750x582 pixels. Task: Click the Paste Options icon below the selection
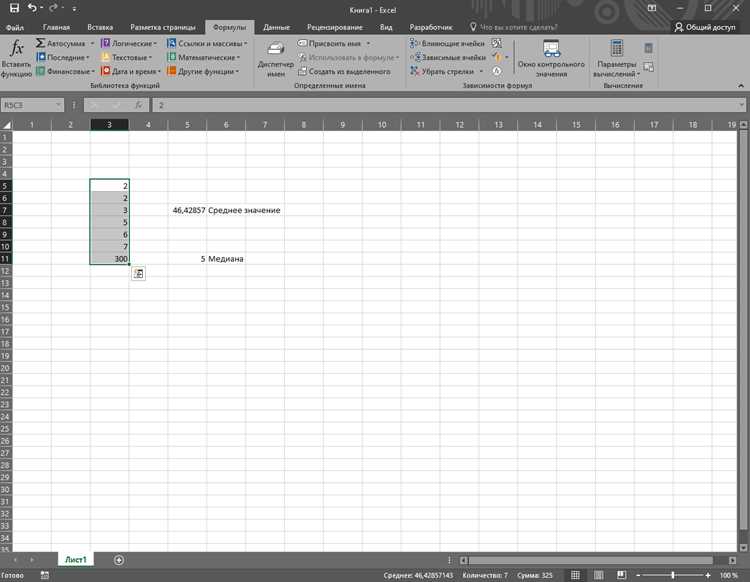click(x=138, y=274)
